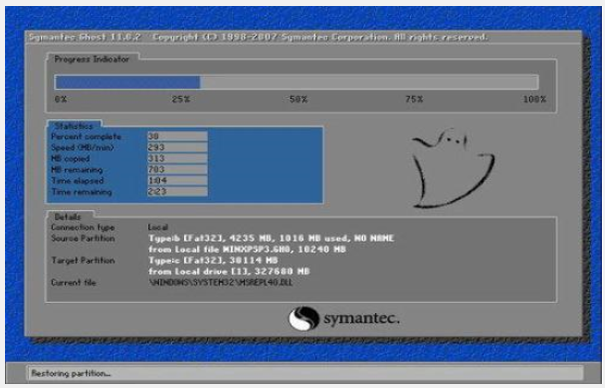Click the Statistics panel label
605x388 pixels.
point(74,126)
